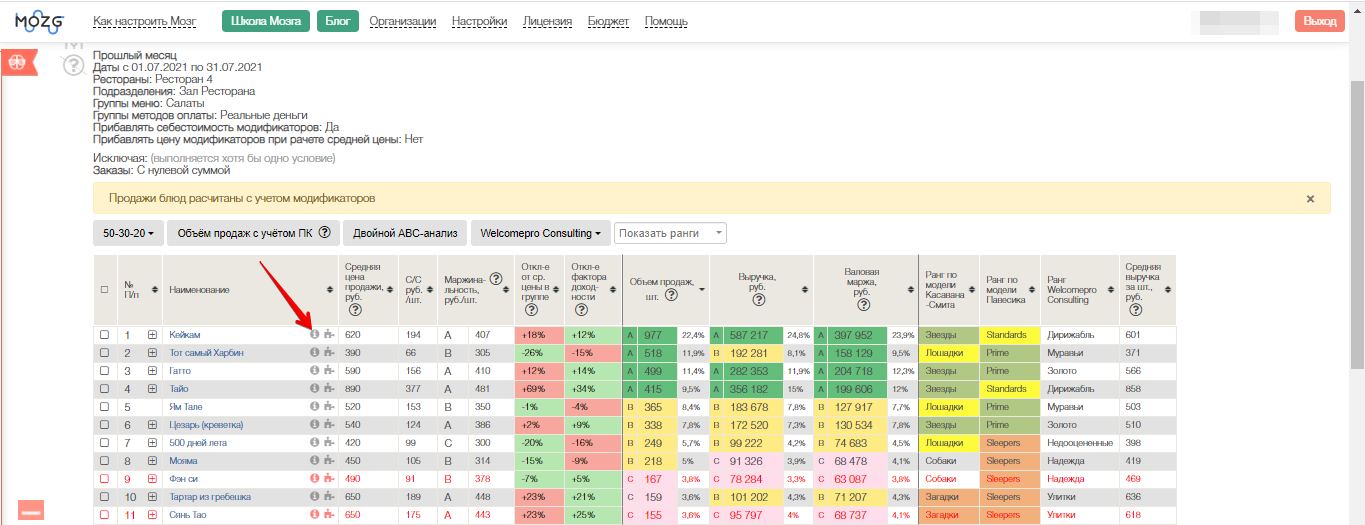Dismiss the yellow modifiers notice with X
1365x525 pixels.
[1310, 199]
